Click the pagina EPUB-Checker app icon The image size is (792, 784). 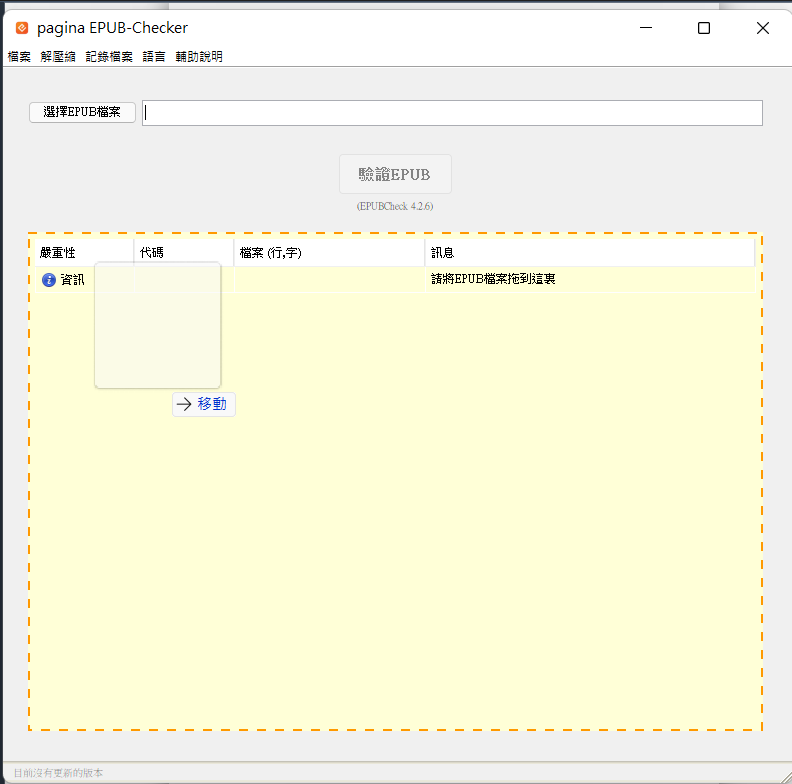(x=22, y=28)
